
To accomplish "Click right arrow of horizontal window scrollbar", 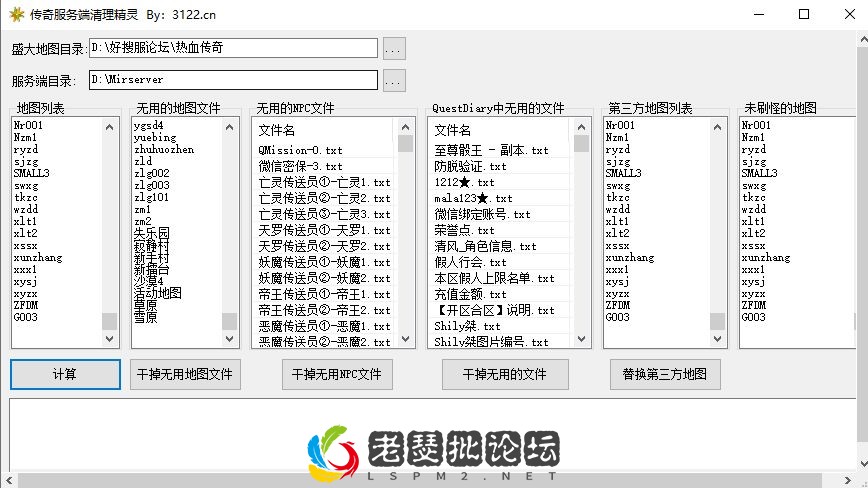I will click(x=848, y=480).
